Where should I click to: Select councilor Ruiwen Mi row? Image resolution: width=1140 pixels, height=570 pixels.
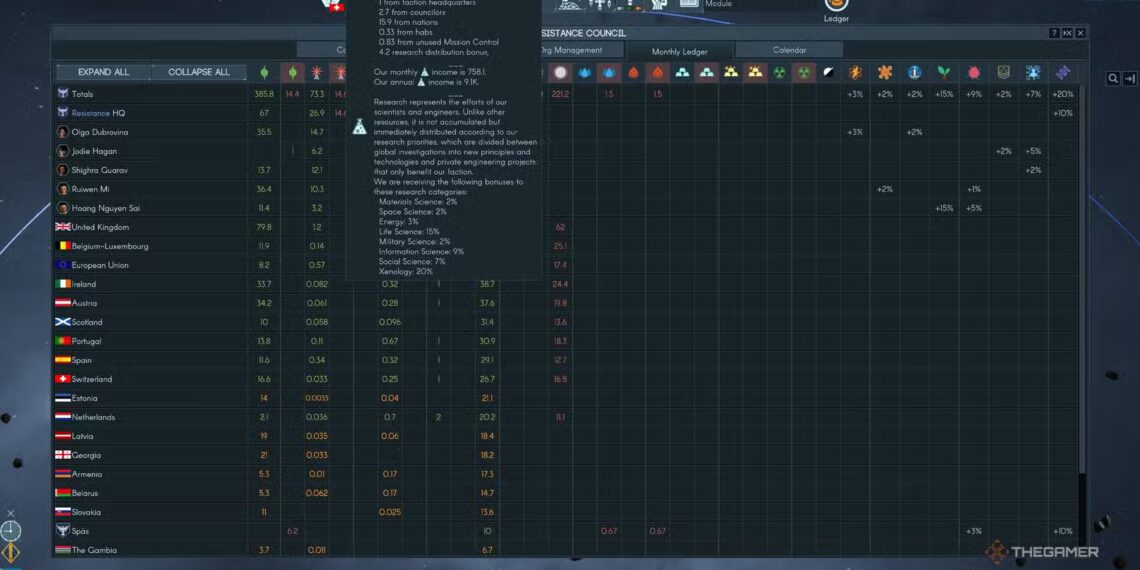(566, 189)
